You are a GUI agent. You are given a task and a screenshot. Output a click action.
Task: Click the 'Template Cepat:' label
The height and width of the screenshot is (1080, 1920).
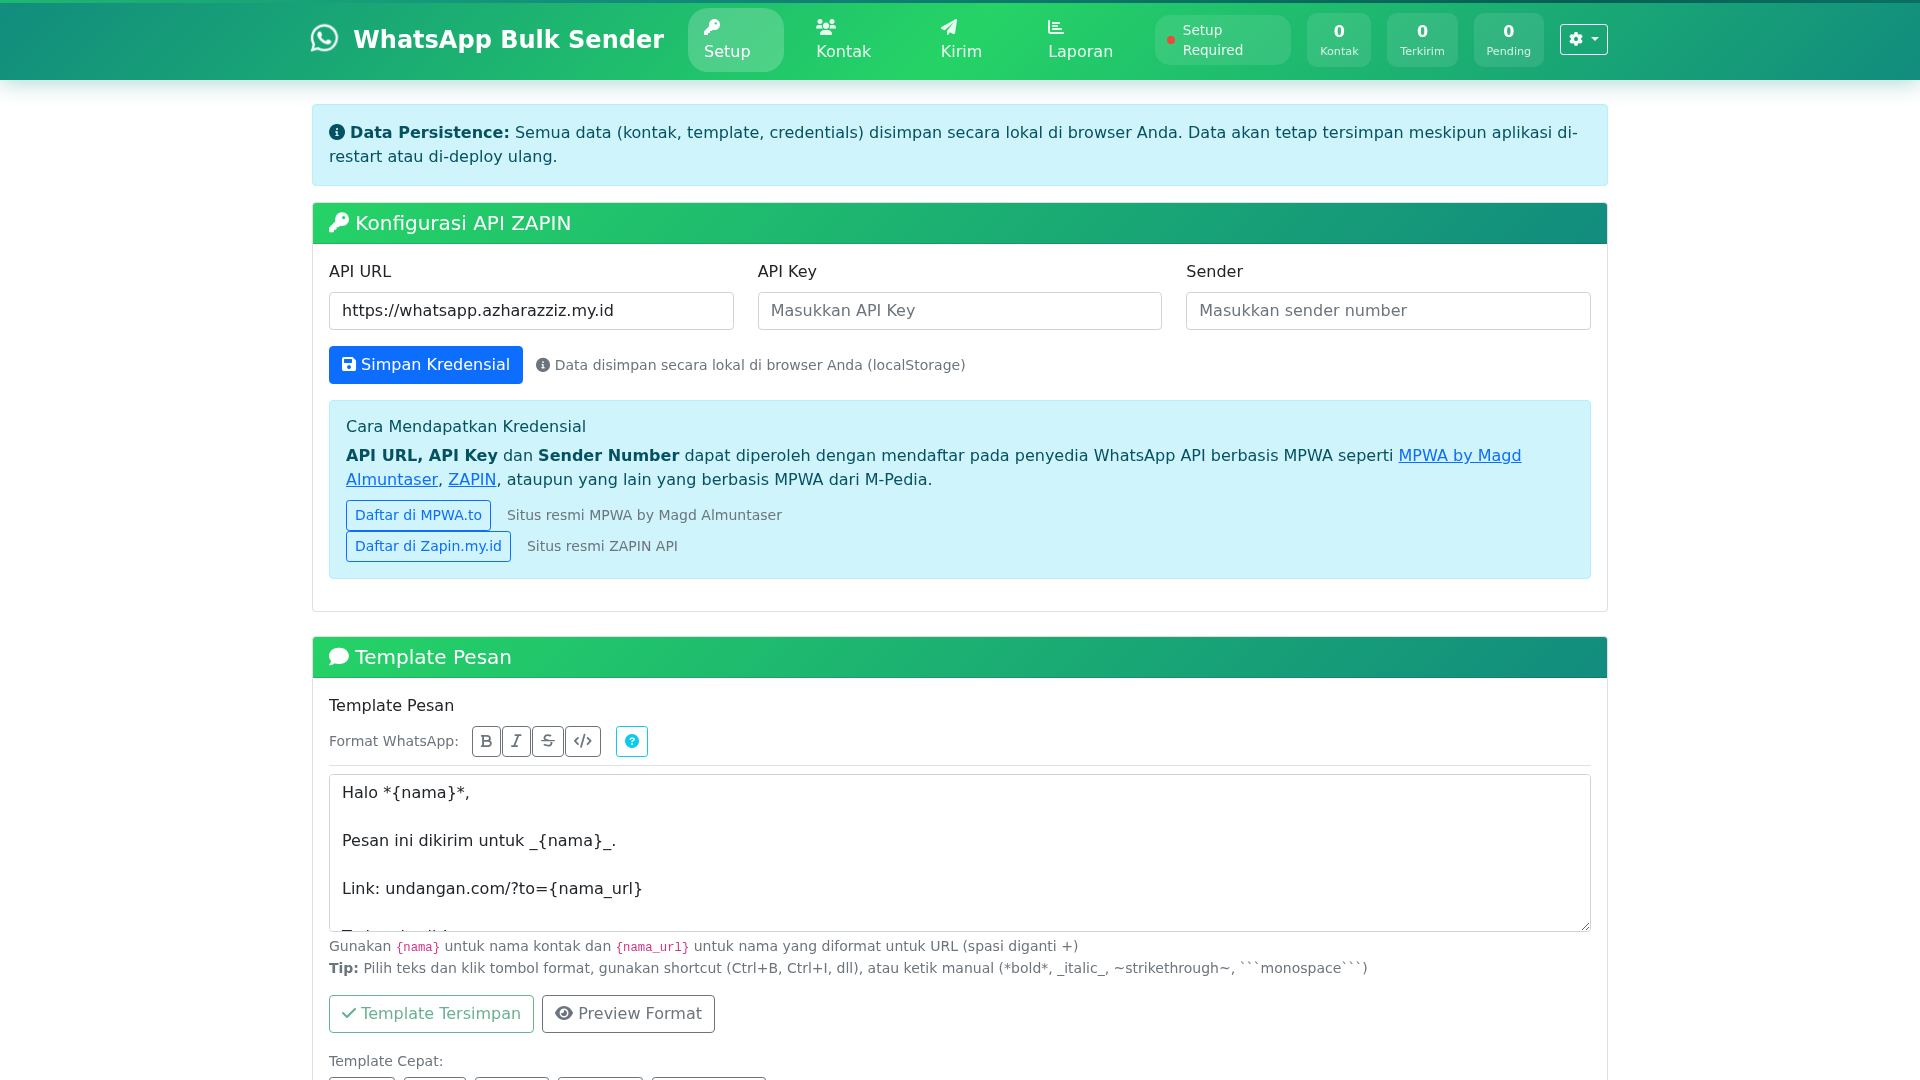pos(386,1062)
